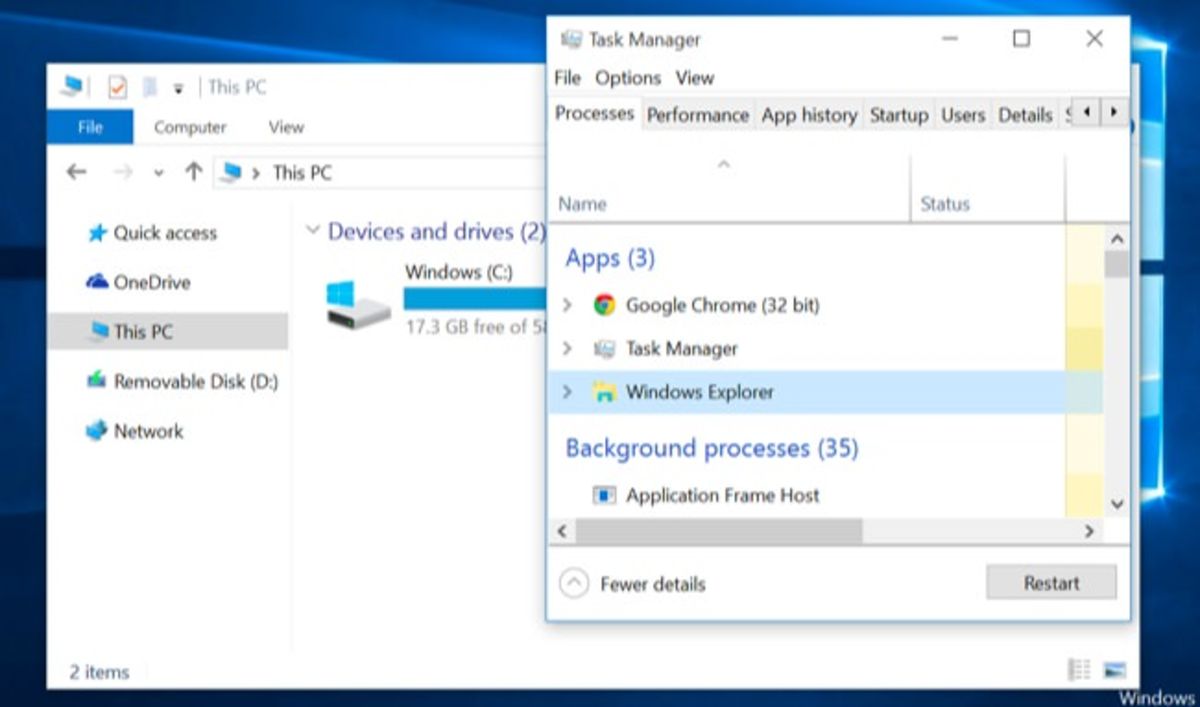Click the This PC breadcrumb in address bar

coord(302,172)
